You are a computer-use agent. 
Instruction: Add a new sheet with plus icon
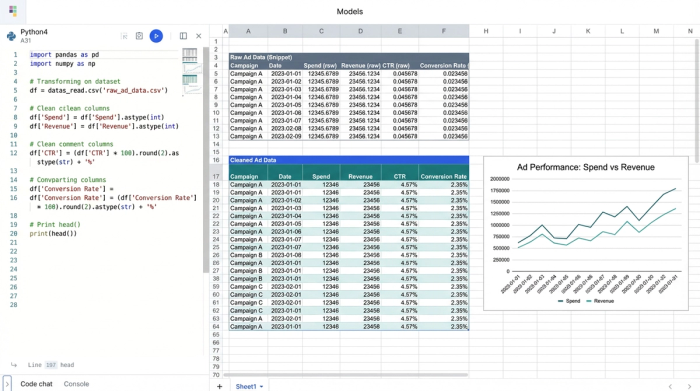219,386
